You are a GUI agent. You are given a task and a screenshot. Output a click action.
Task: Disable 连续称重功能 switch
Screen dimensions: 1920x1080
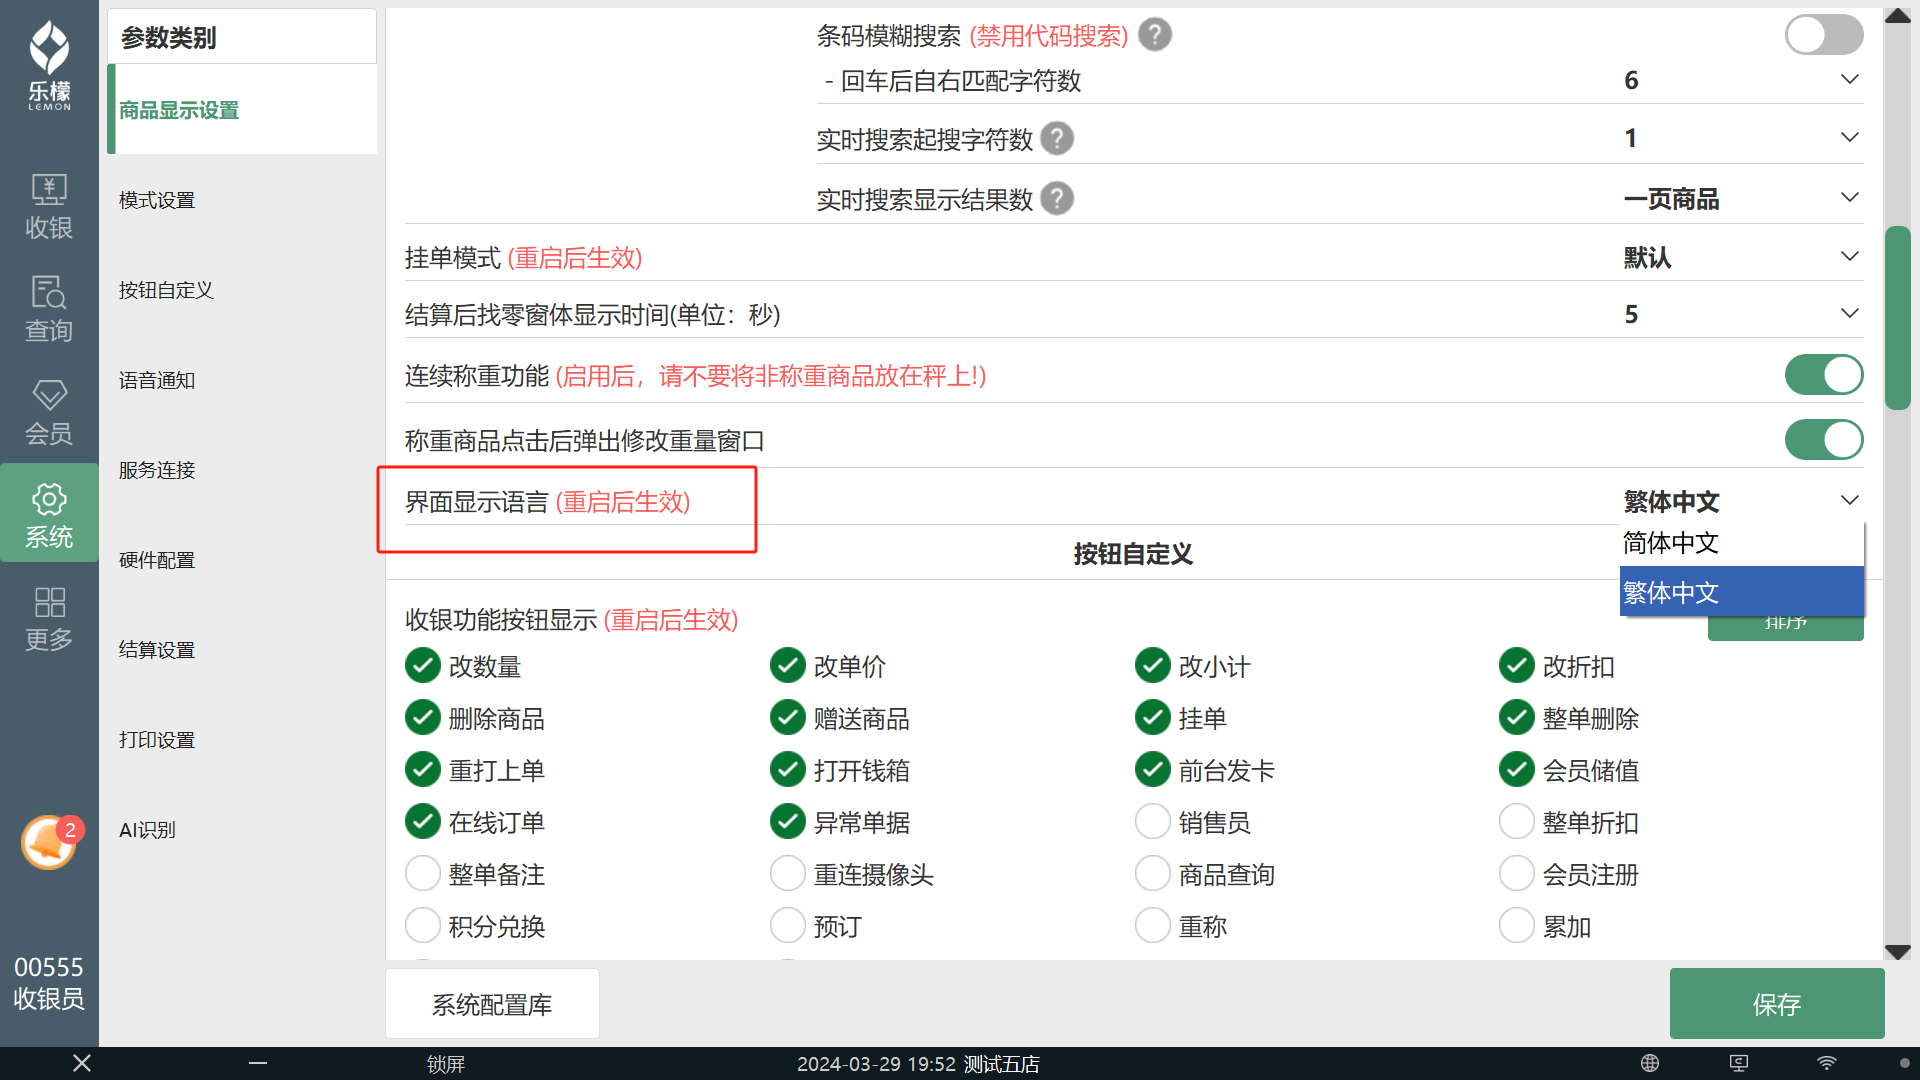click(x=1824, y=375)
